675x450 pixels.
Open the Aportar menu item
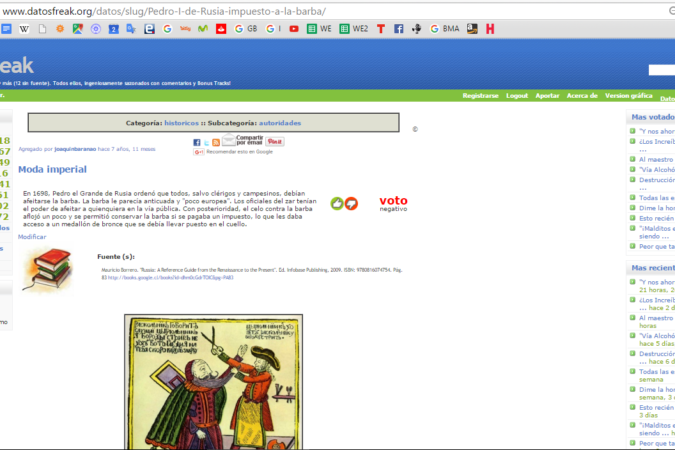click(x=547, y=96)
